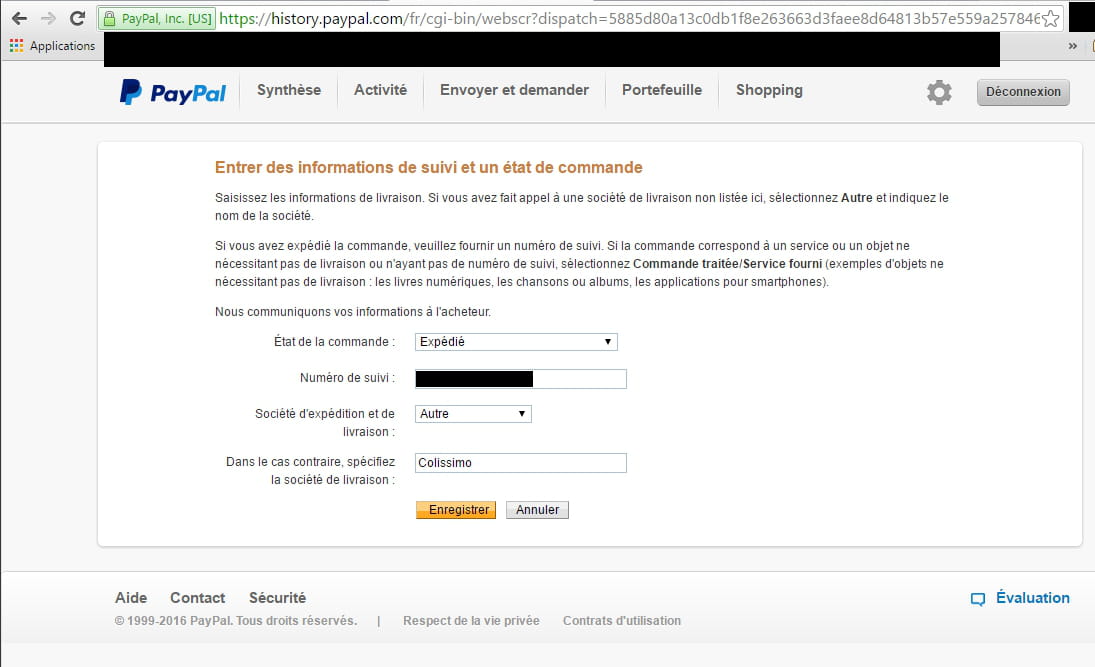
Task: Open settings with the gear icon
Action: (x=939, y=92)
